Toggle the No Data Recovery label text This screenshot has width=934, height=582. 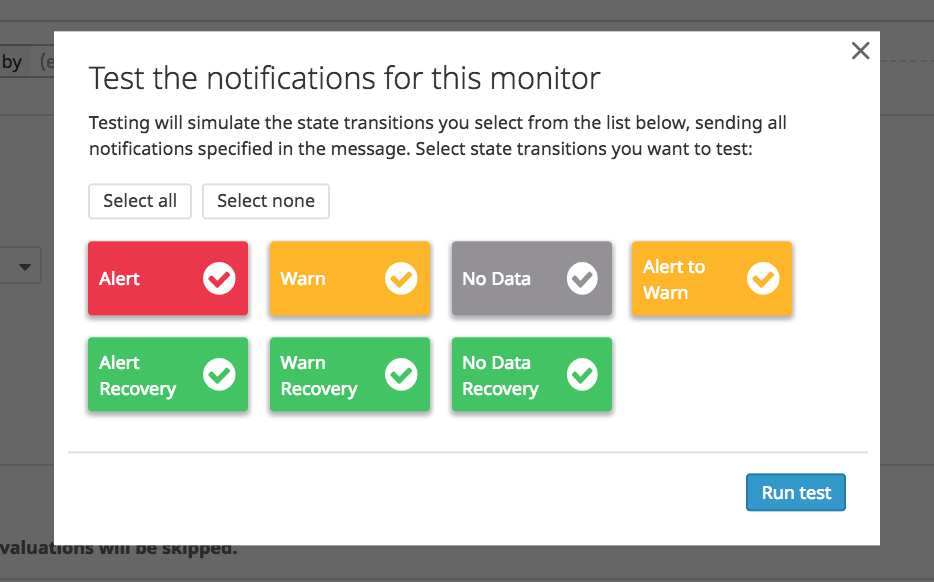500,375
